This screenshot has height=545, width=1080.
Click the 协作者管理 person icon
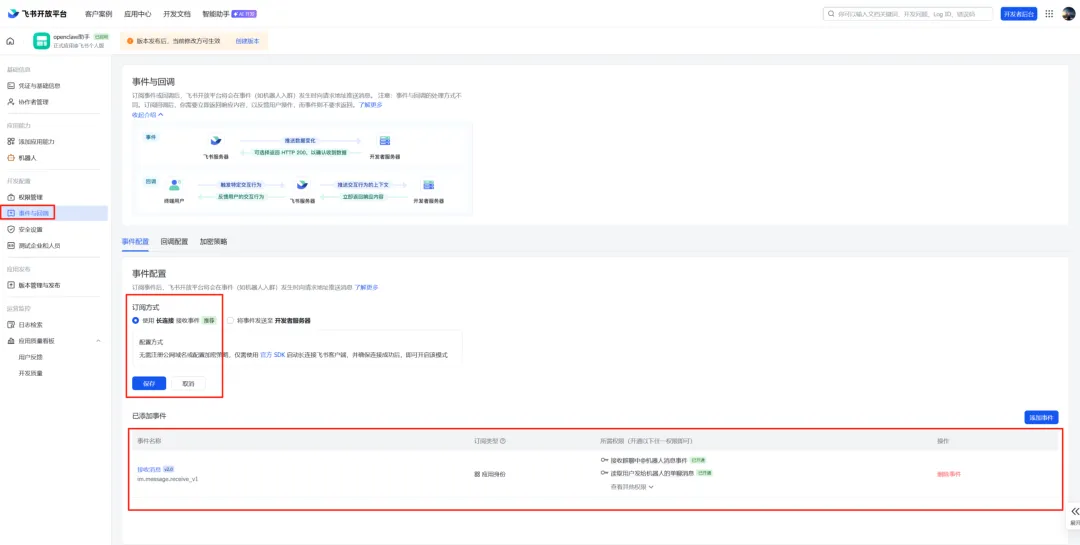click(11, 102)
